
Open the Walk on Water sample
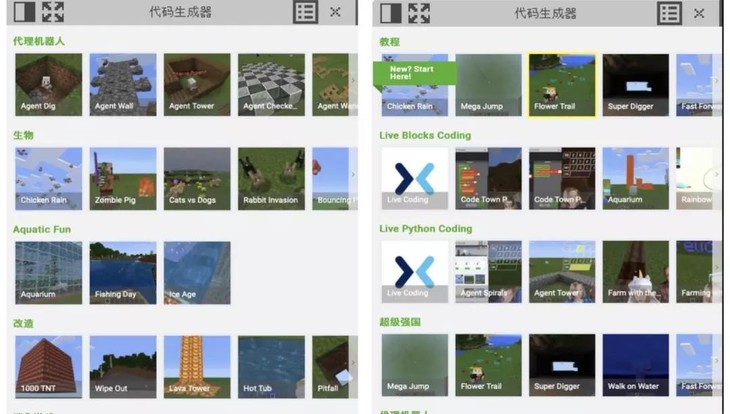635,365
